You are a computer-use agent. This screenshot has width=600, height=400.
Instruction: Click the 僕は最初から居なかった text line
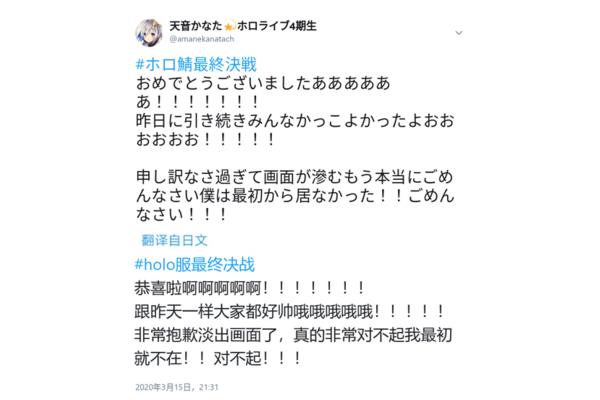coord(295,196)
